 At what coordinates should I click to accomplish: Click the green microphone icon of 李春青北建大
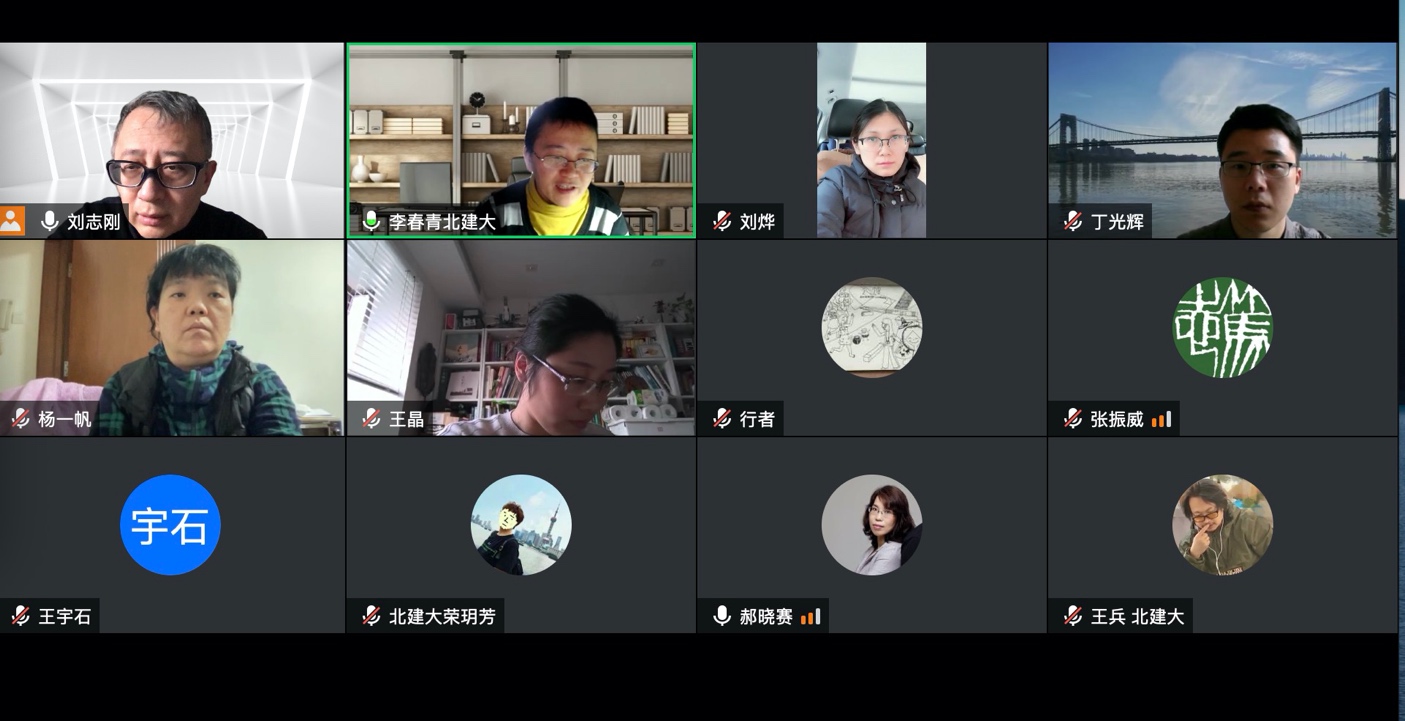tap(371, 221)
